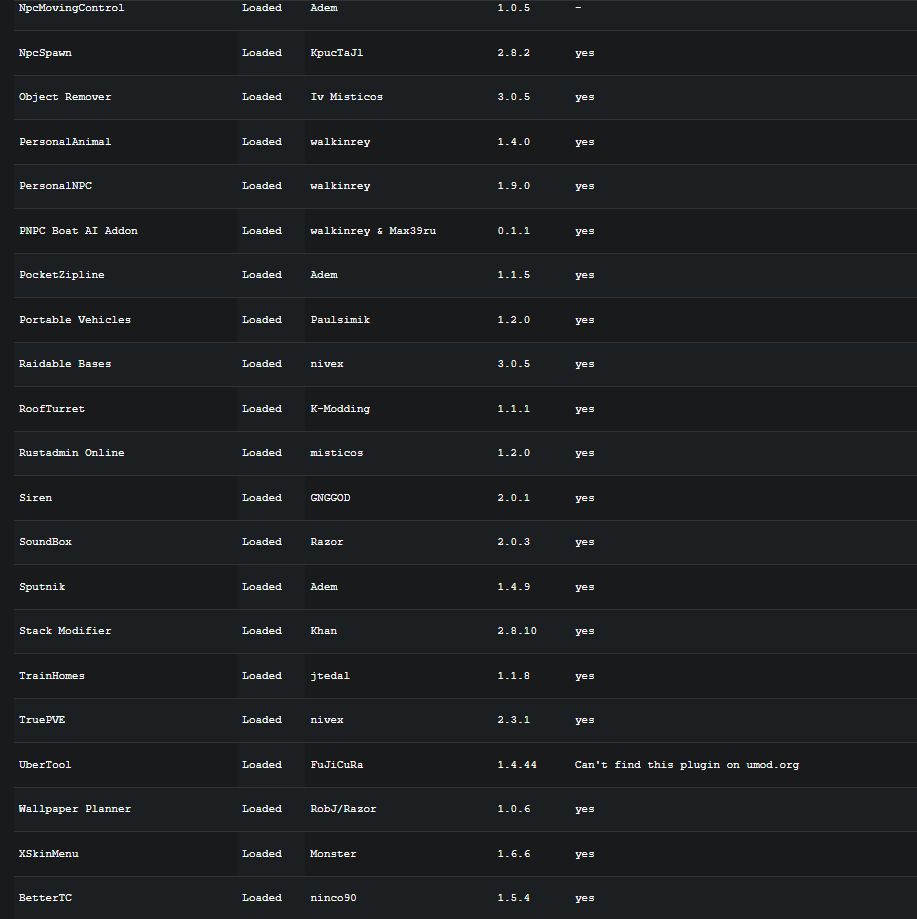Screen dimensions: 917x919
Task: Select version 3.0.5 in the Raidable Bases row
Action: [x=514, y=364]
